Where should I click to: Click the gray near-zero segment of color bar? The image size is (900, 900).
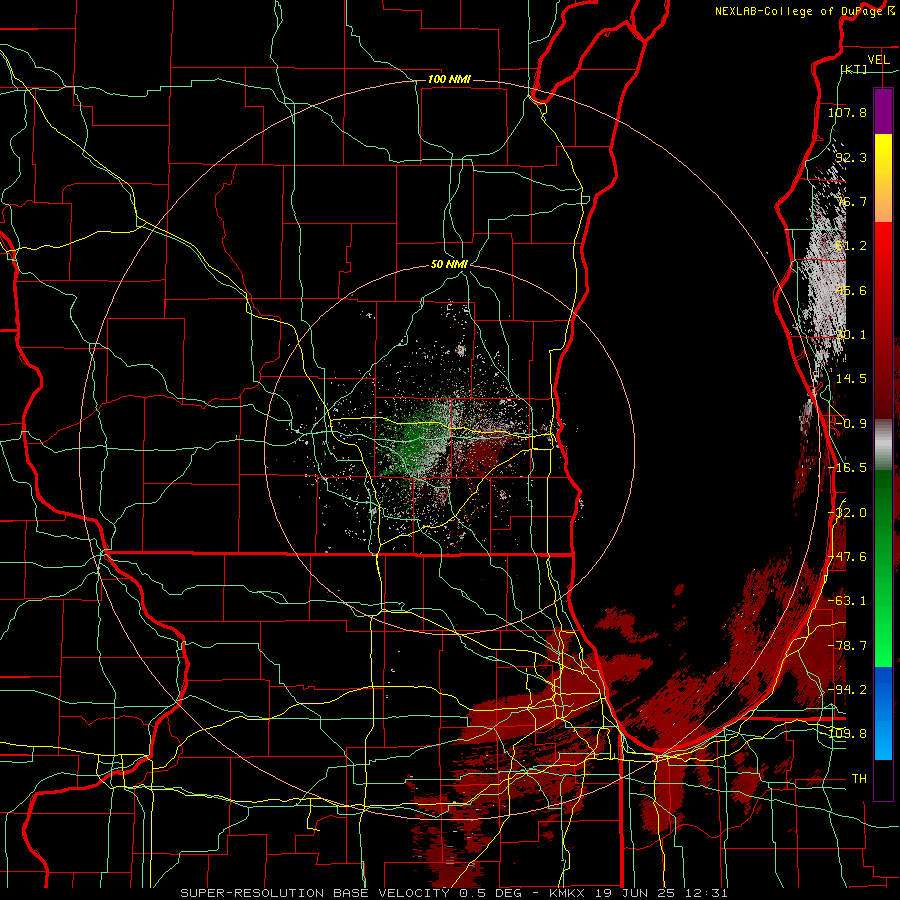tap(883, 445)
